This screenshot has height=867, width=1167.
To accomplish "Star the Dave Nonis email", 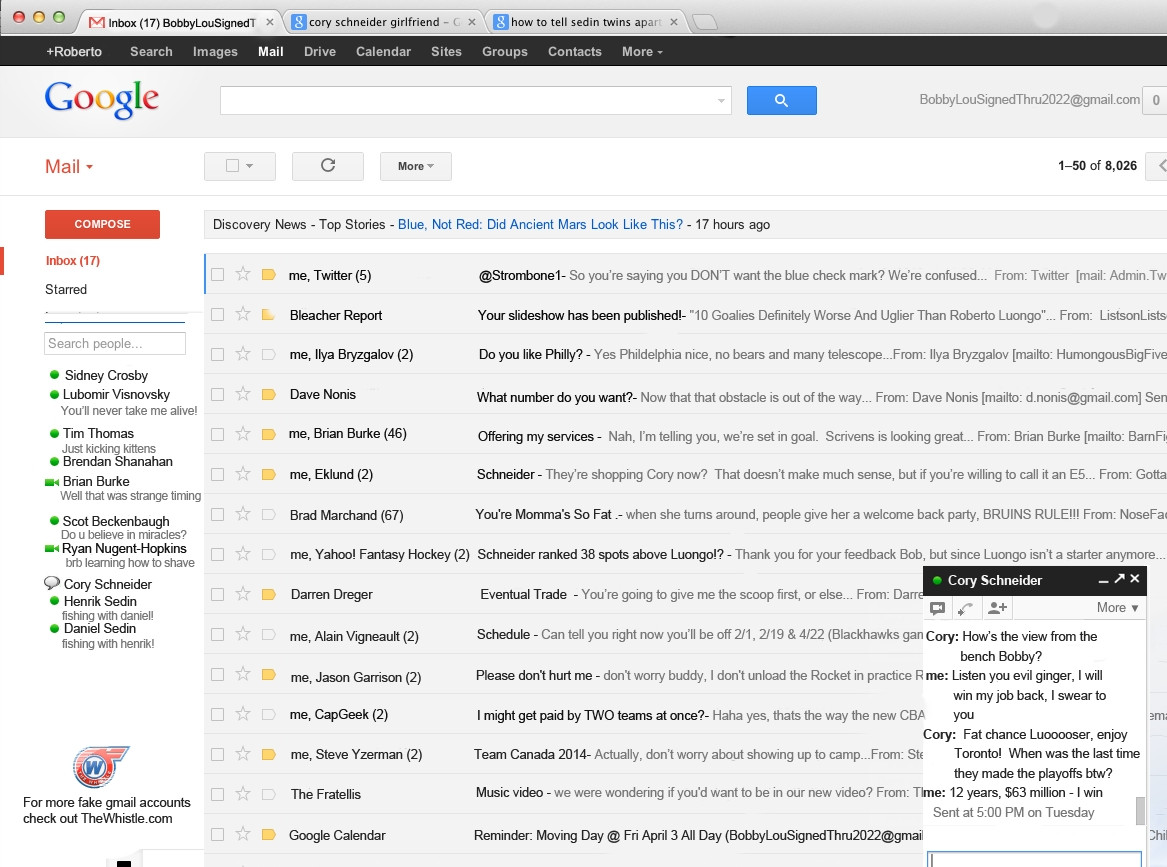I will (243, 394).
